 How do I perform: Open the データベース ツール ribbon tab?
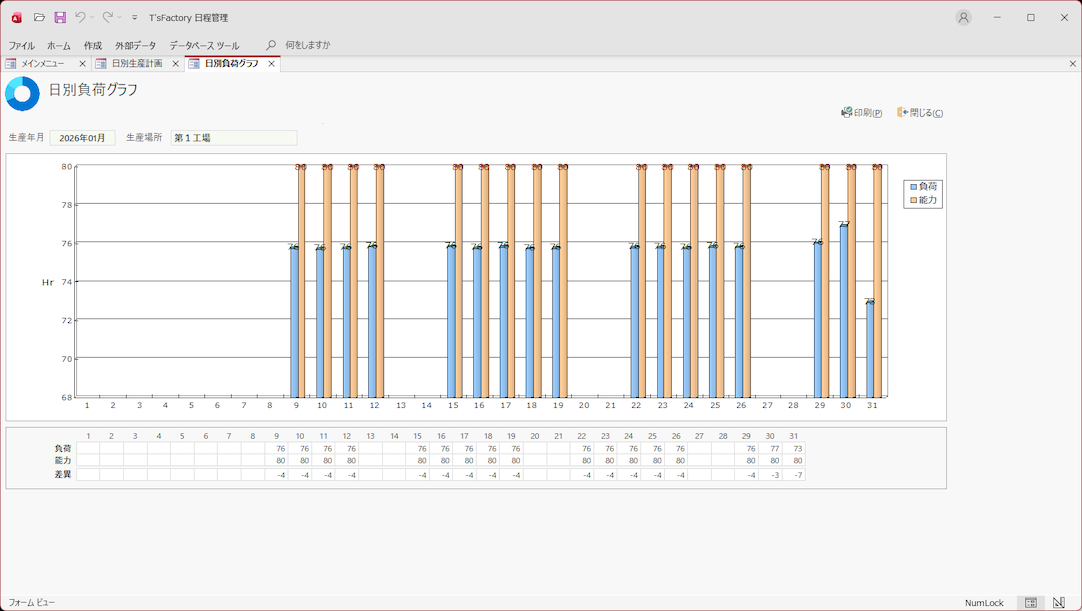pos(204,45)
